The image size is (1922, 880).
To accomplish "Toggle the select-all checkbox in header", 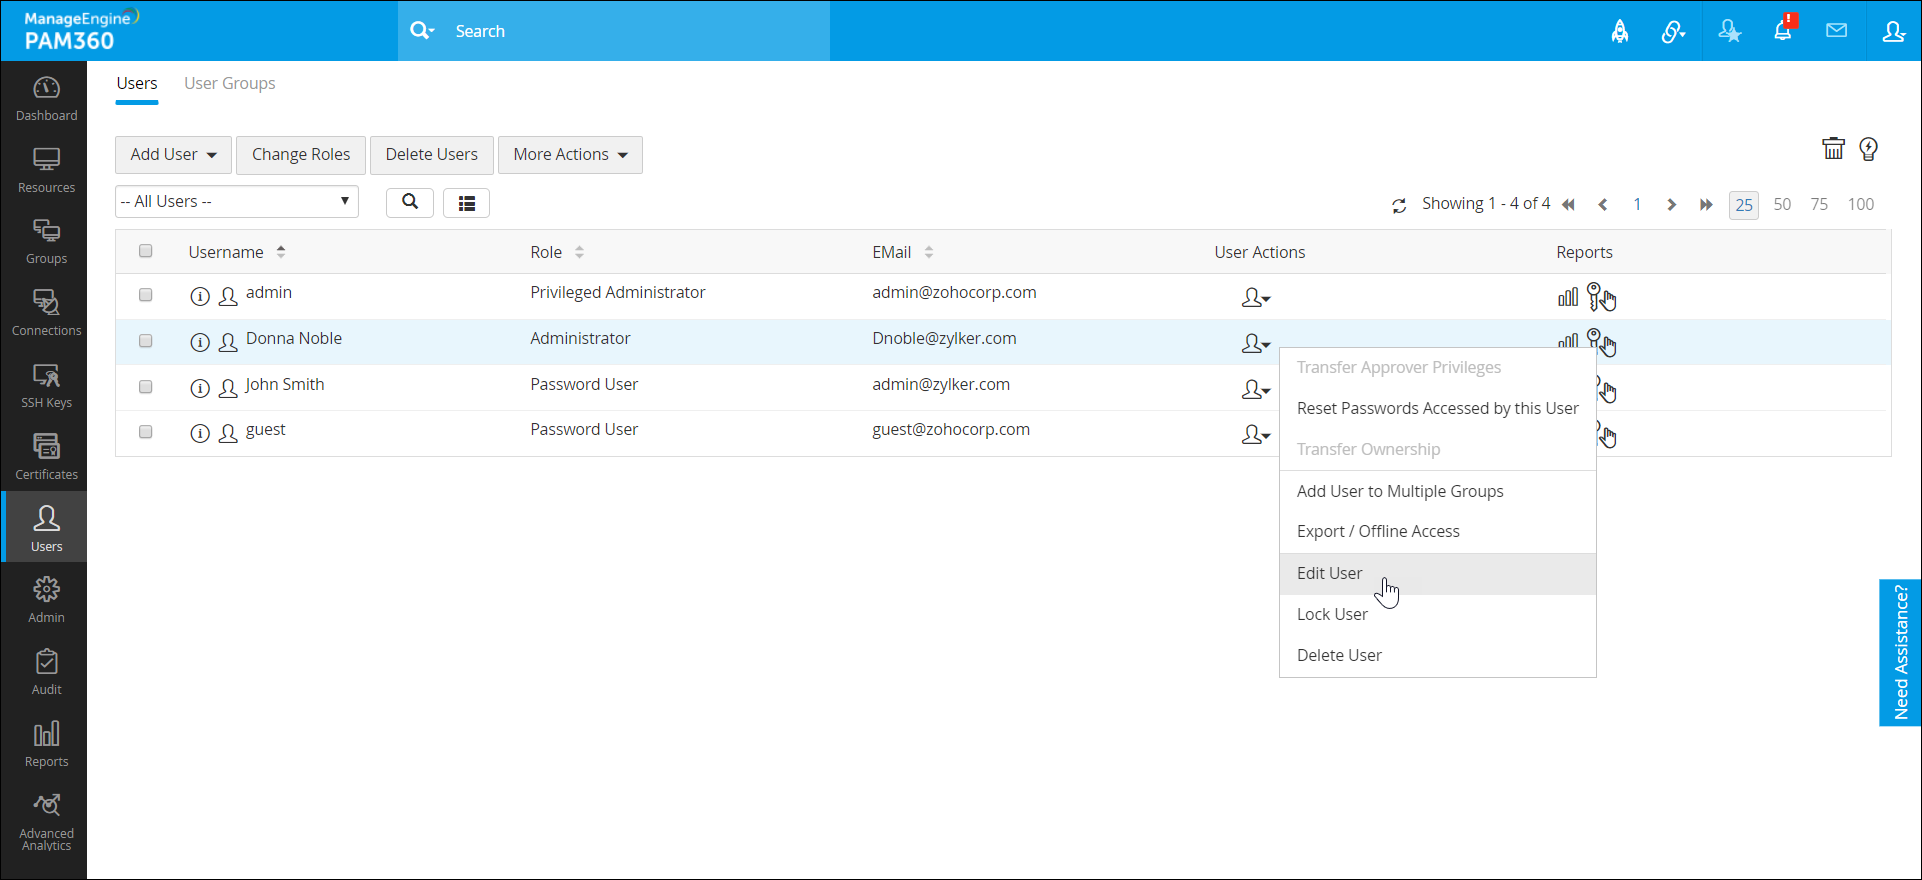I will (146, 251).
